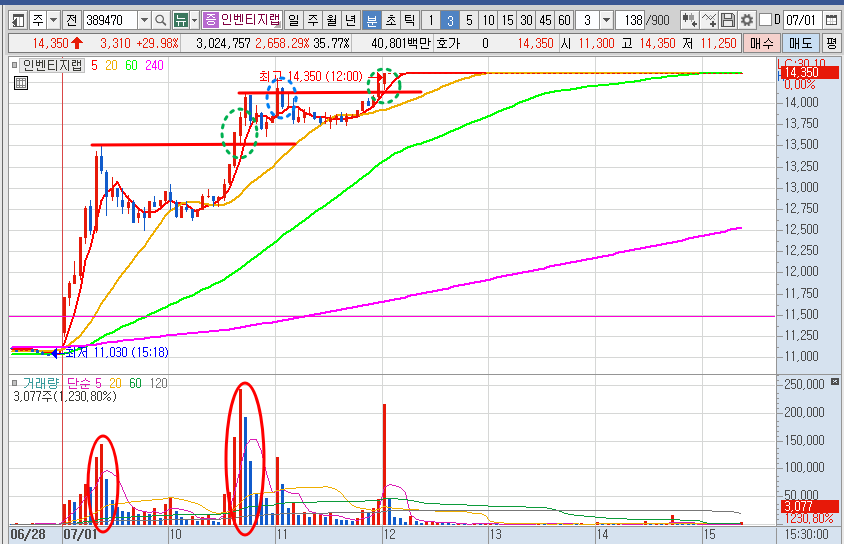844x544 pixels.
Task: Click the grid table icon under chart title
Action: click(20, 83)
